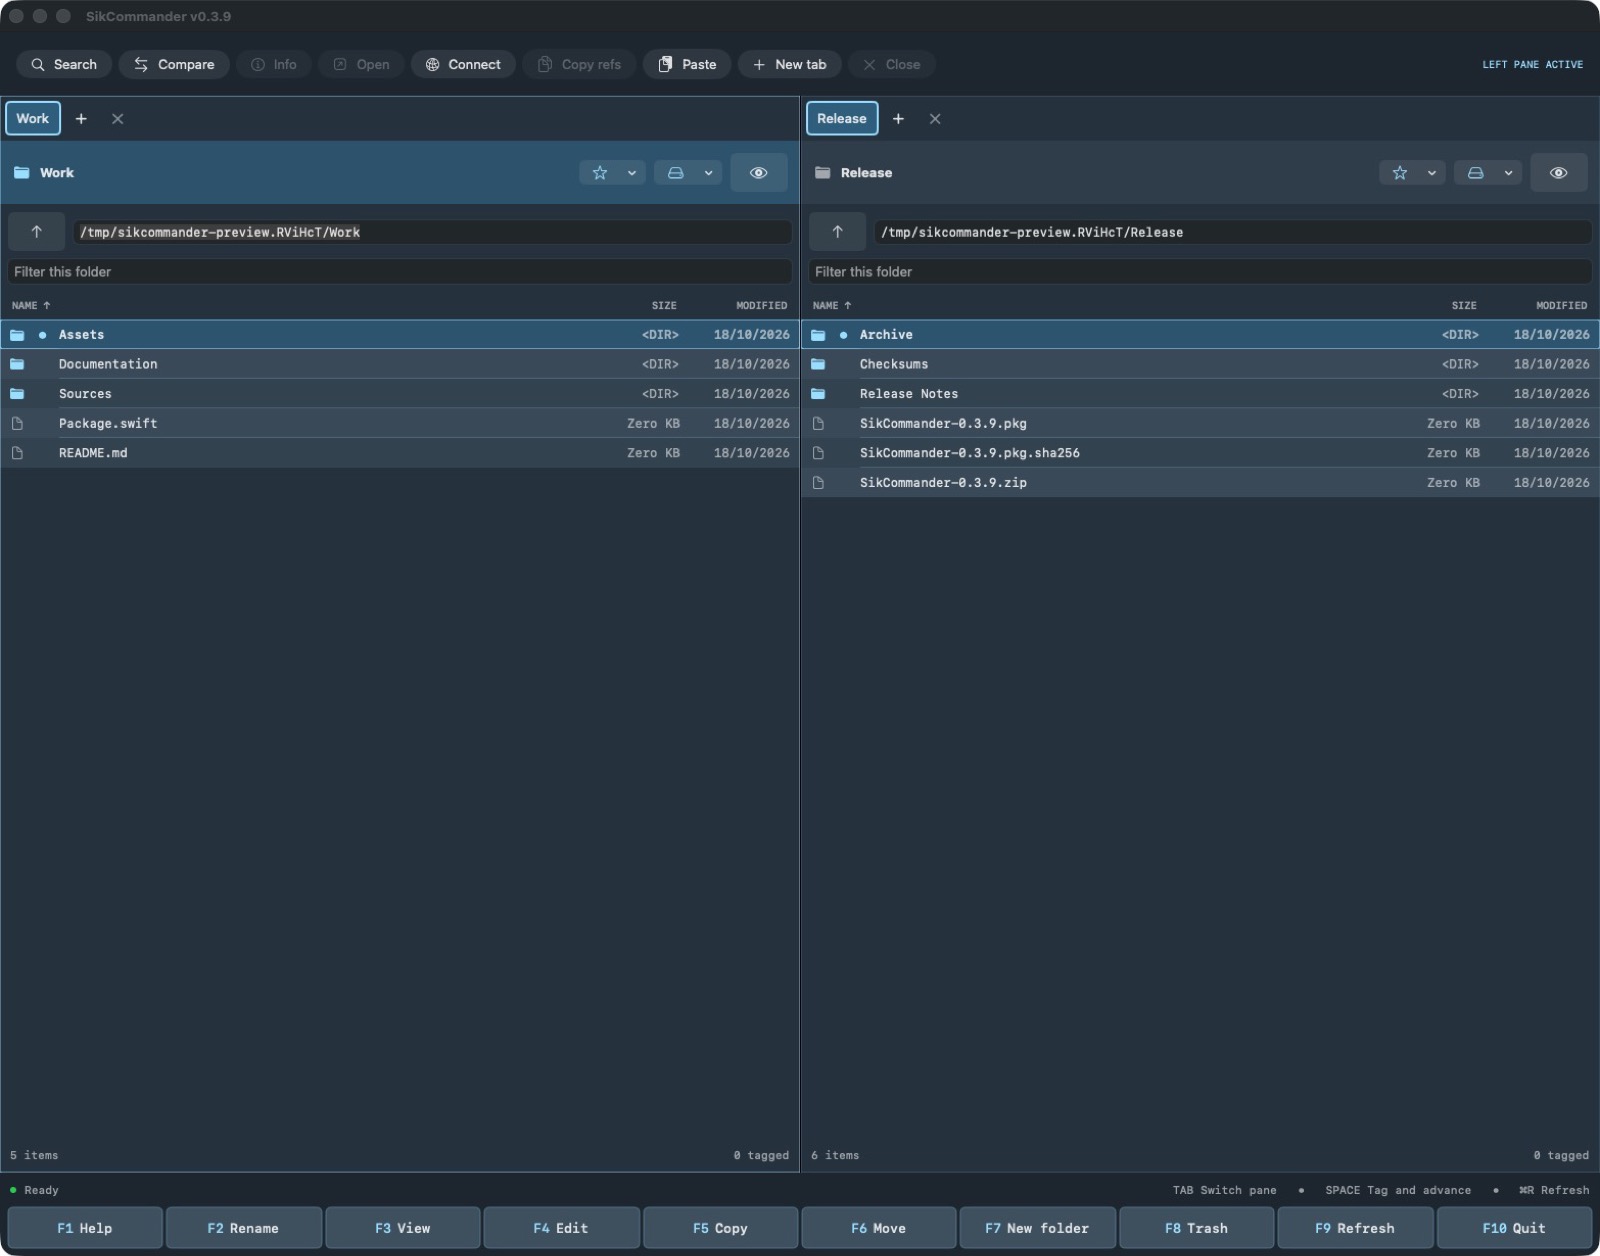Click F5 Copy button

(x=720, y=1228)
